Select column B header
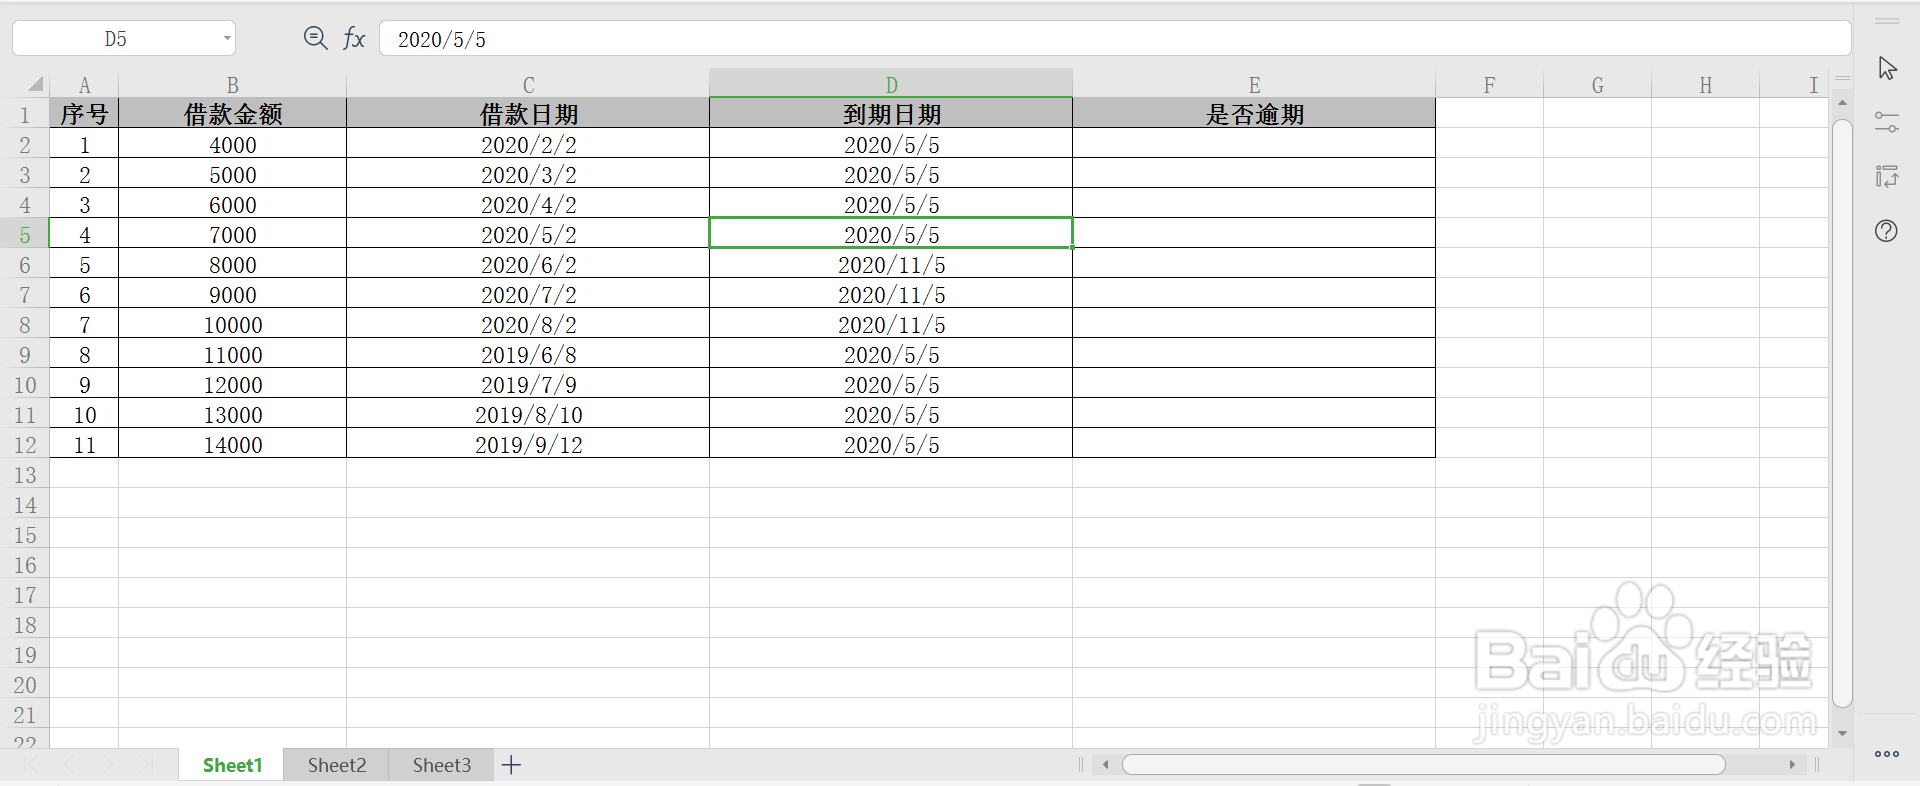 click(232, 85)
